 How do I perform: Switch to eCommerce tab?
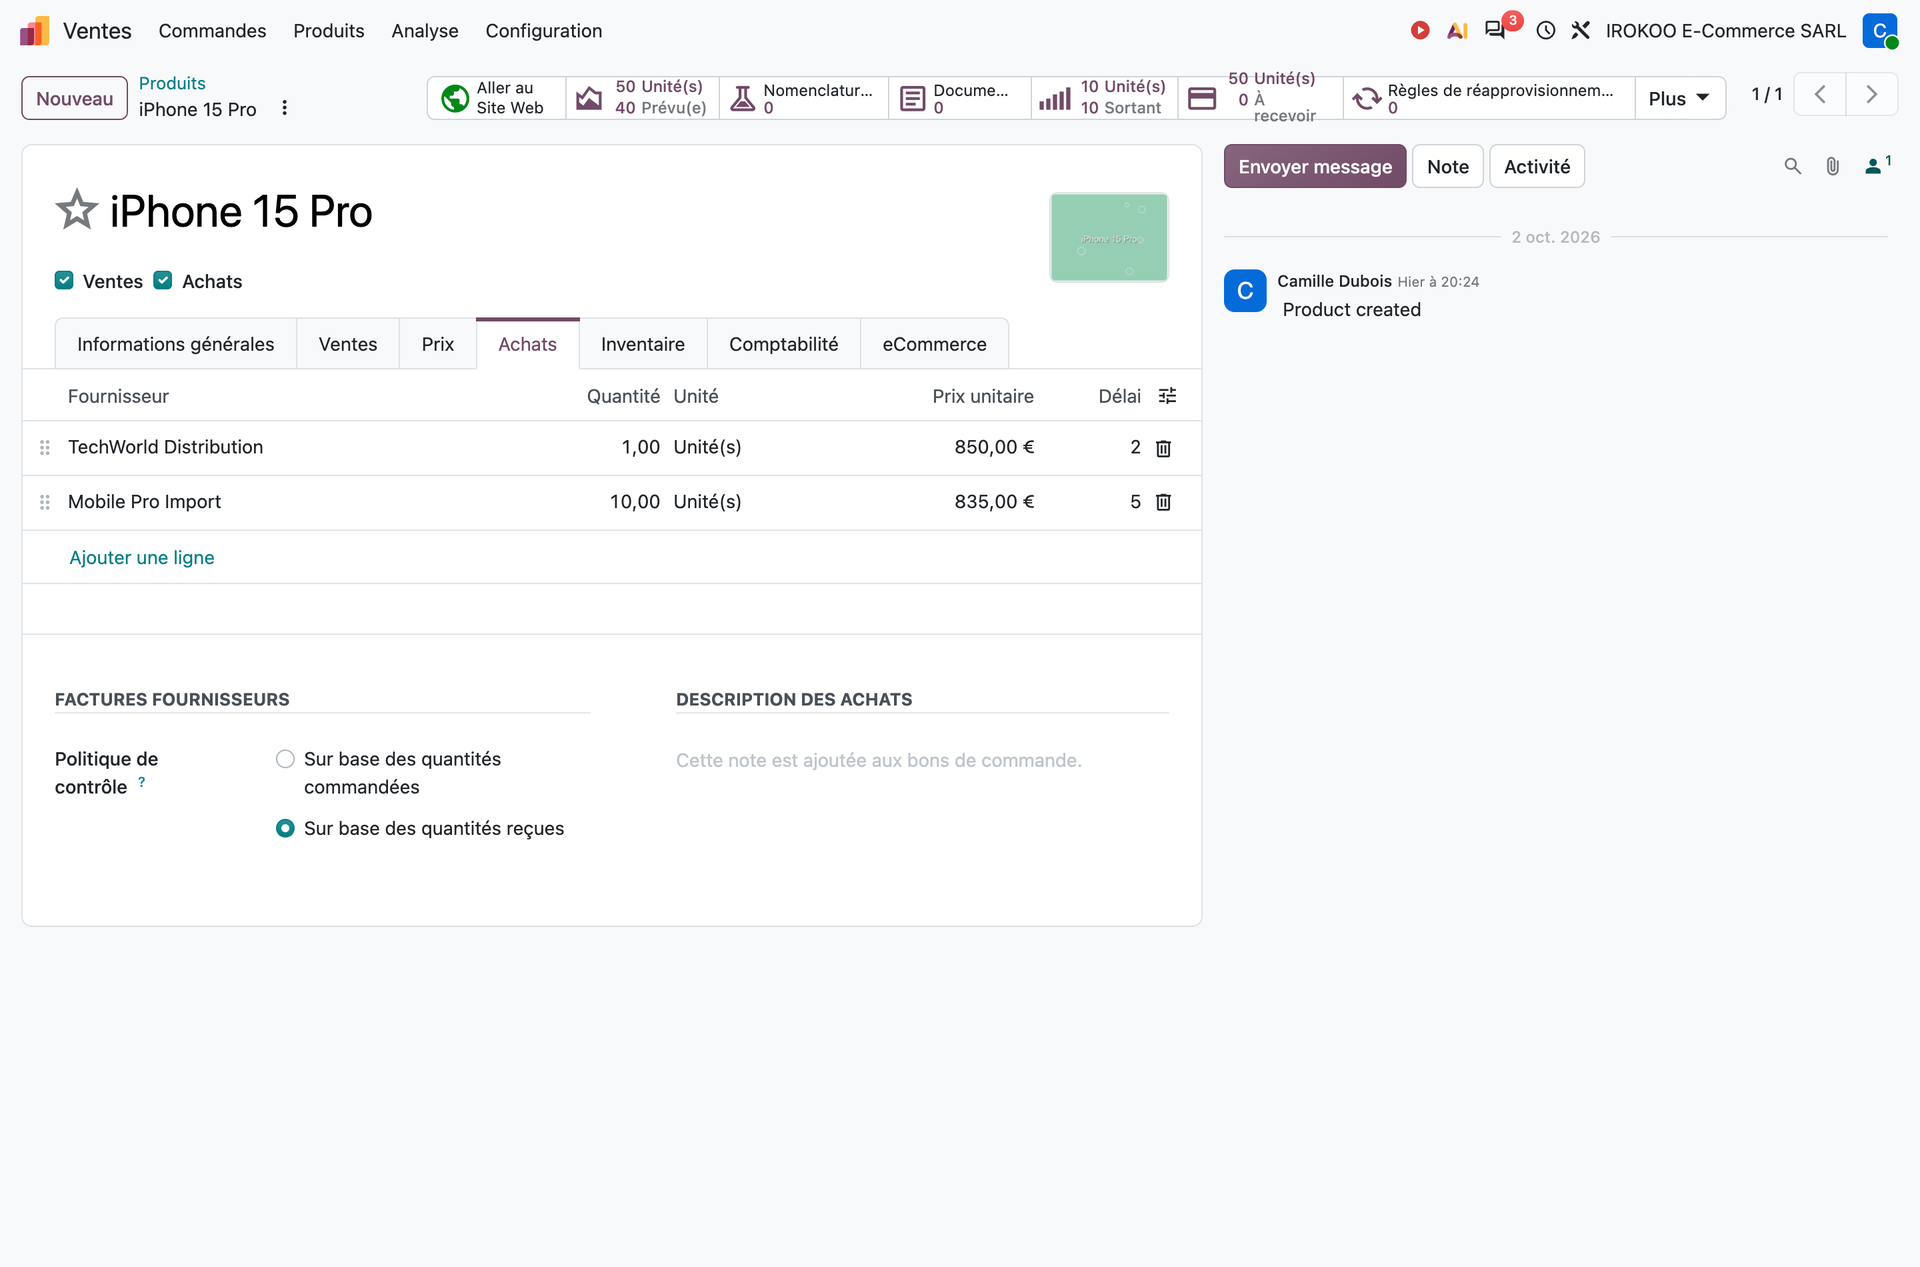[x=934, y=344]
